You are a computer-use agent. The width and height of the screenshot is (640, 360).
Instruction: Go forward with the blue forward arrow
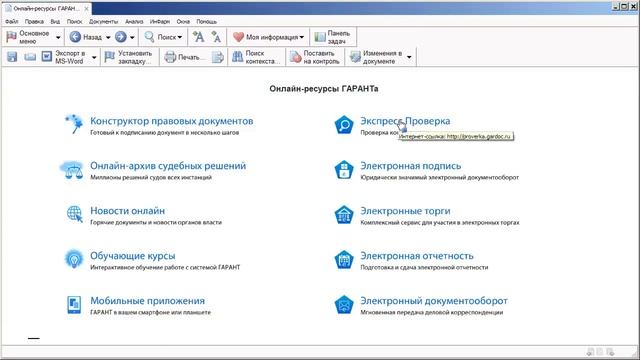[121, 37]
